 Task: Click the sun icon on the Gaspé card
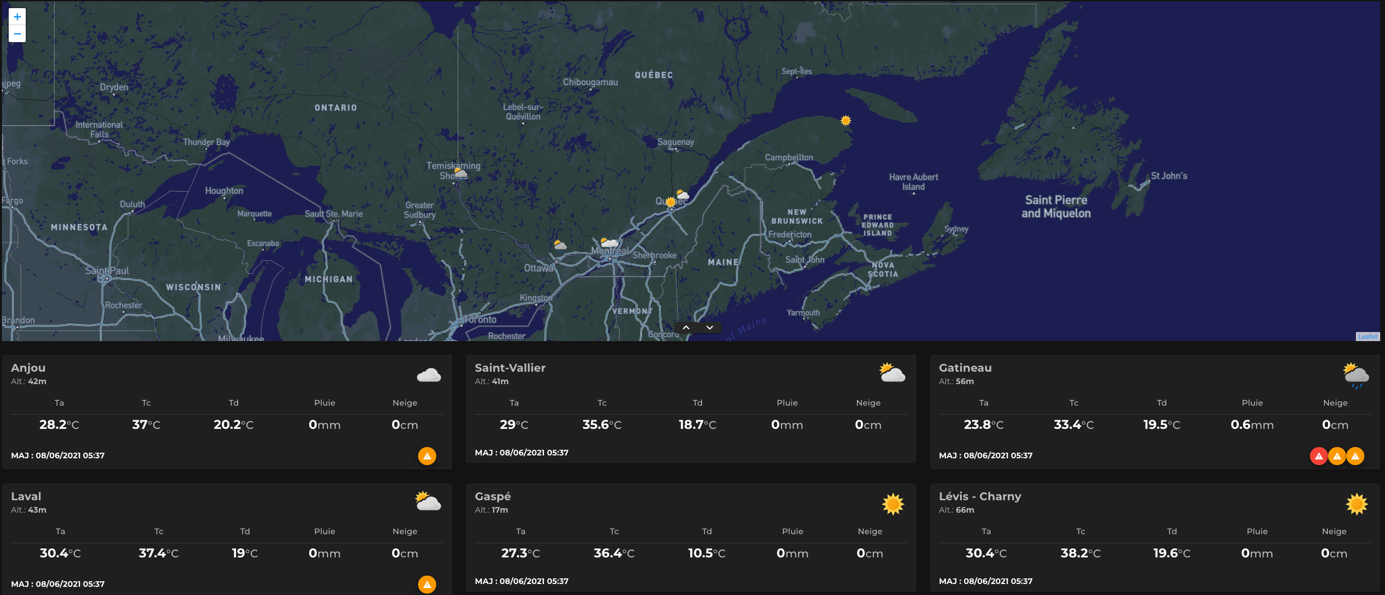892,504
